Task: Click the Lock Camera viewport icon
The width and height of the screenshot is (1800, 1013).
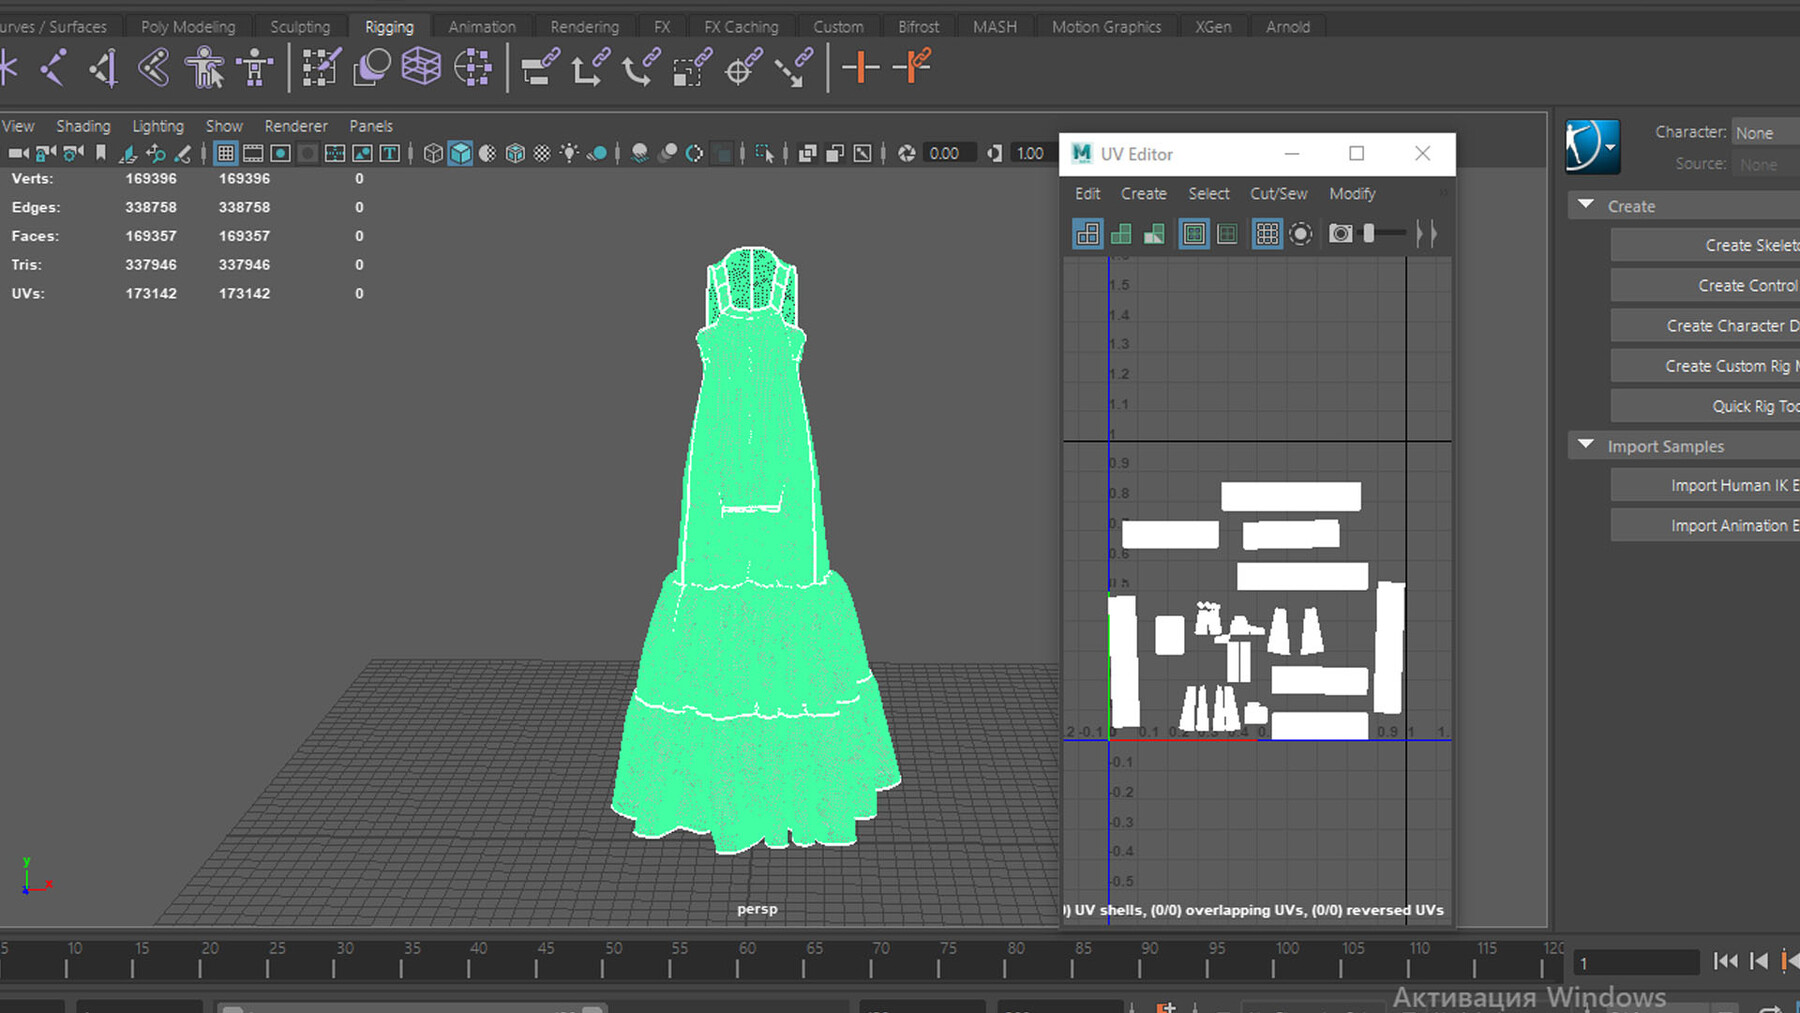Action: [45, 153]
